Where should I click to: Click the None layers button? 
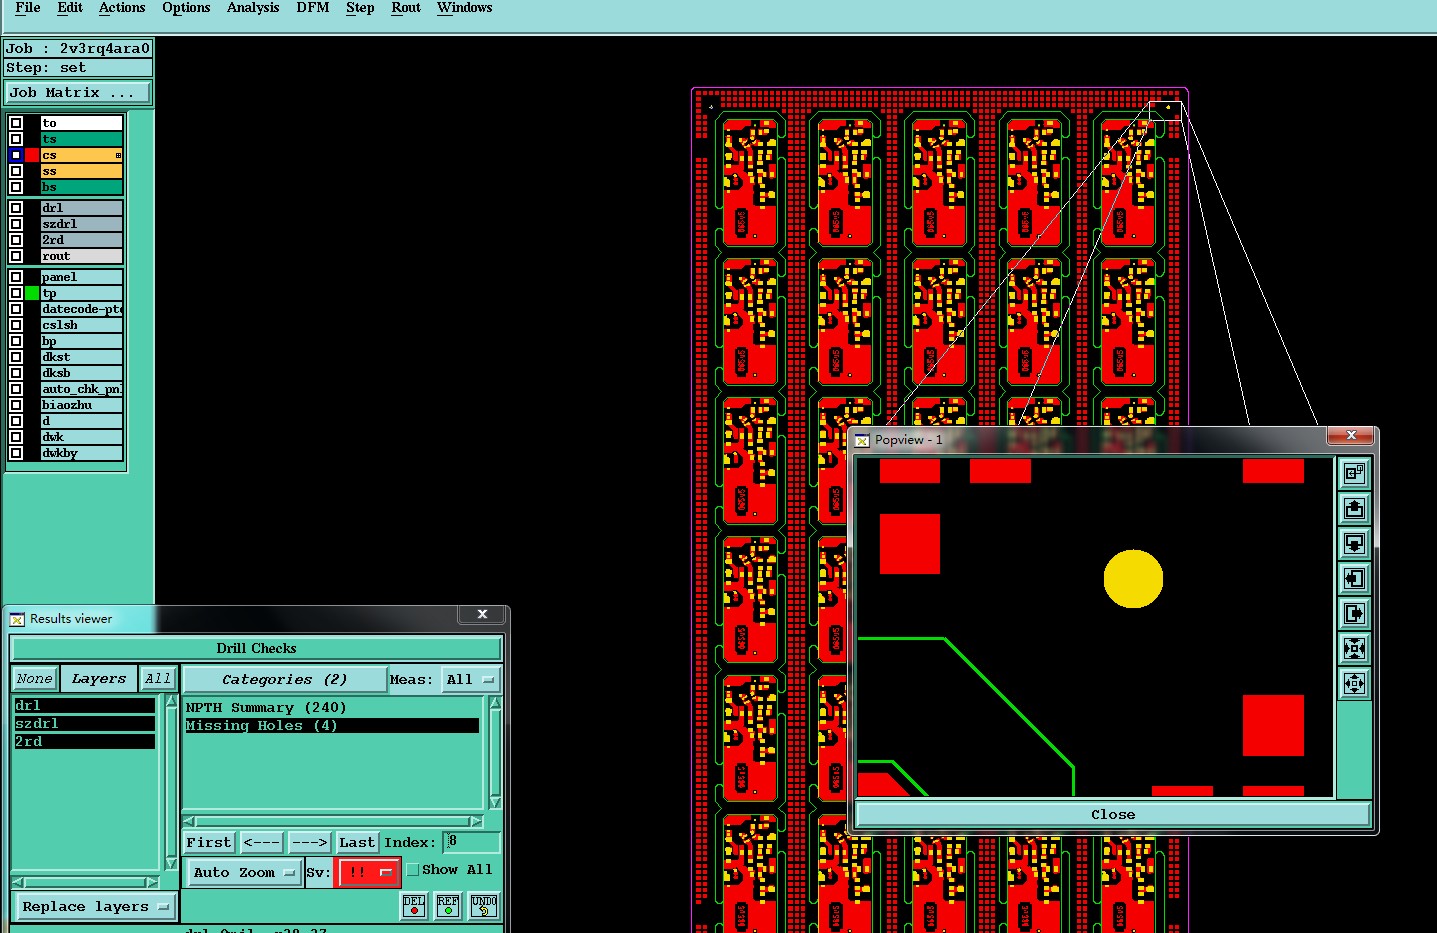(34, 679)
